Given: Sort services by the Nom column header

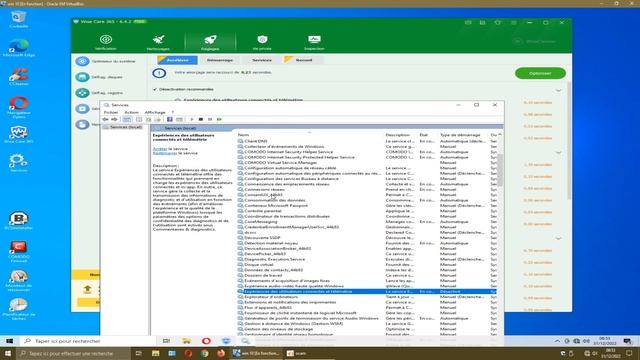Looking at the screenshot, I should 244,135.
